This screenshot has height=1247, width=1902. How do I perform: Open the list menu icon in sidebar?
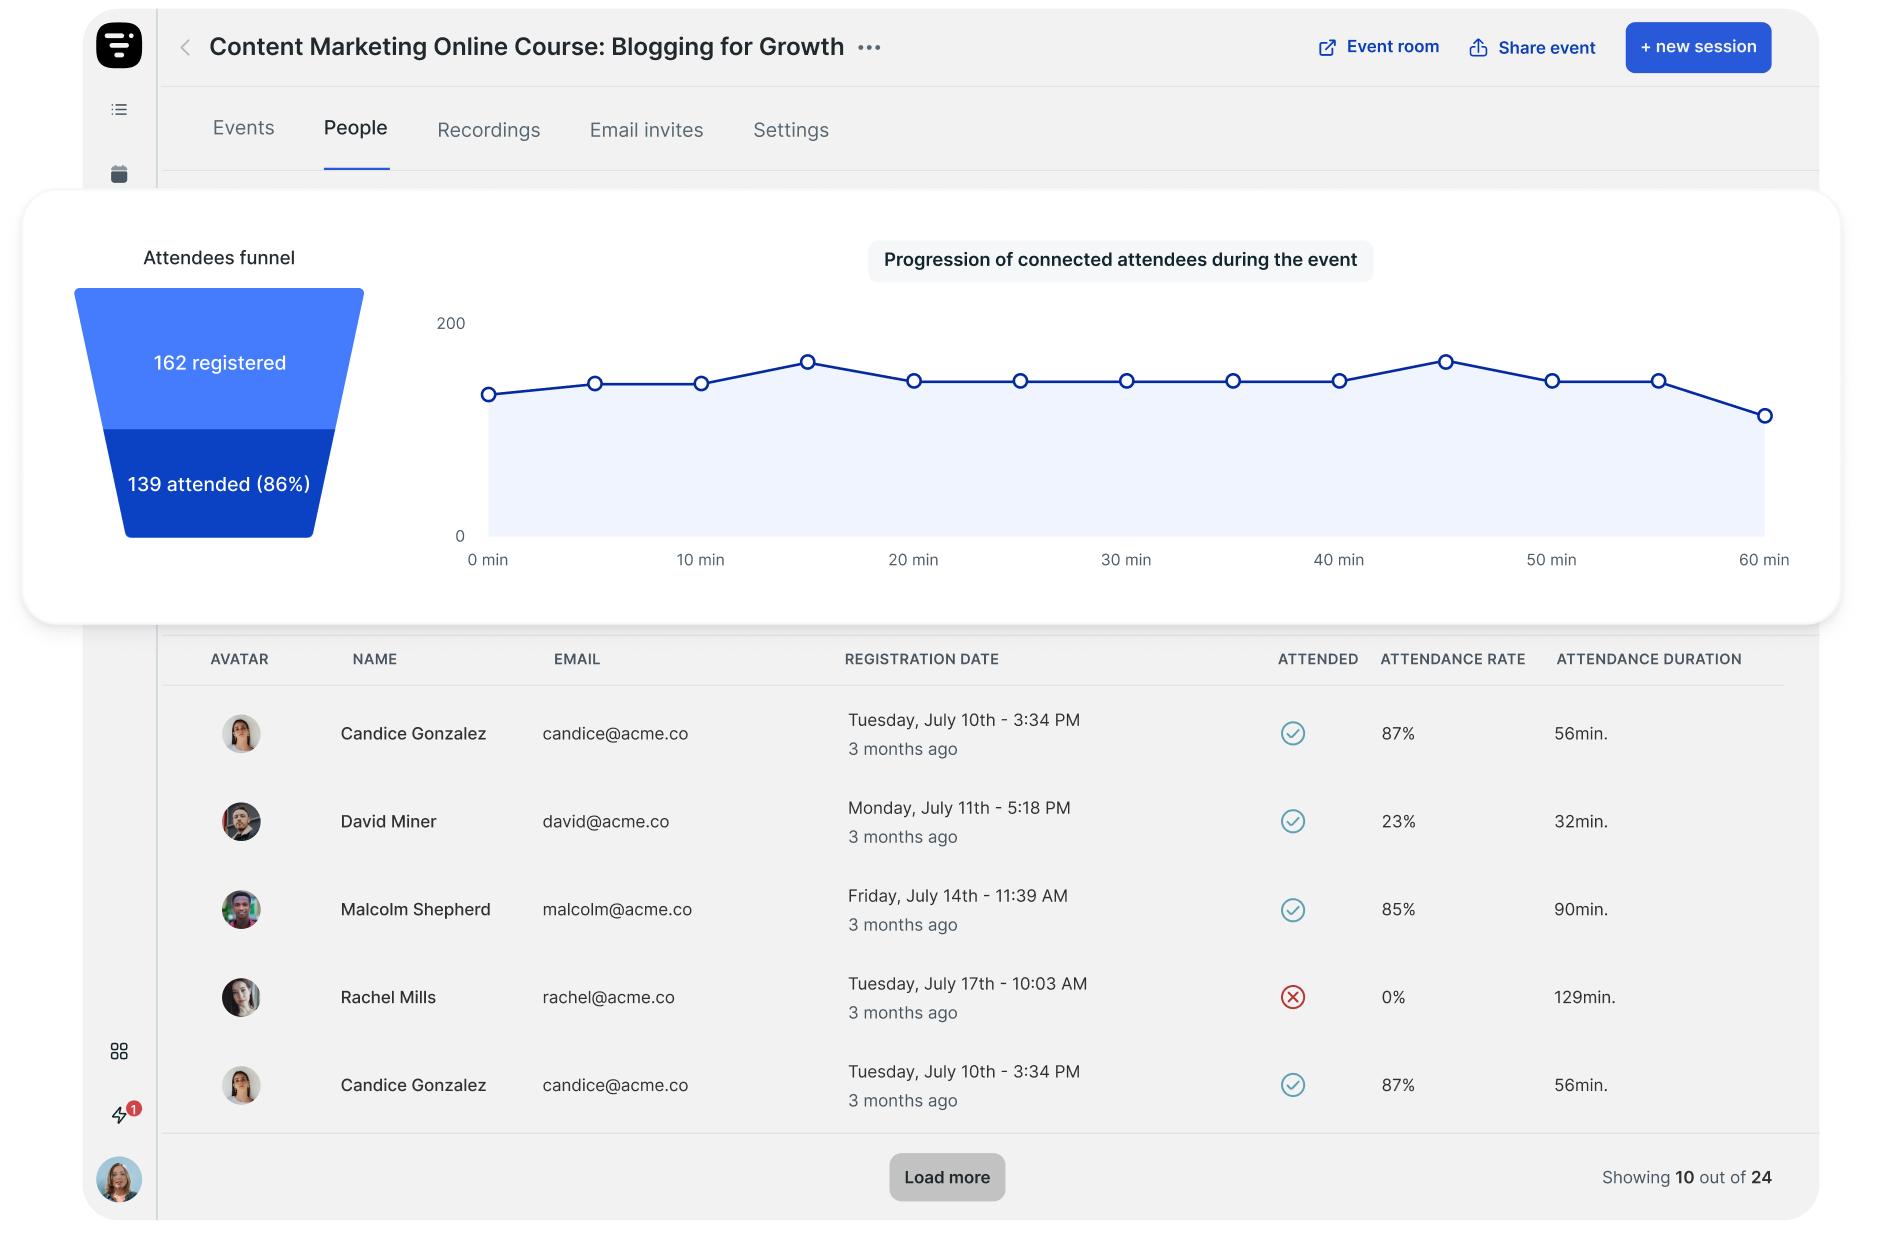[119, 110]
